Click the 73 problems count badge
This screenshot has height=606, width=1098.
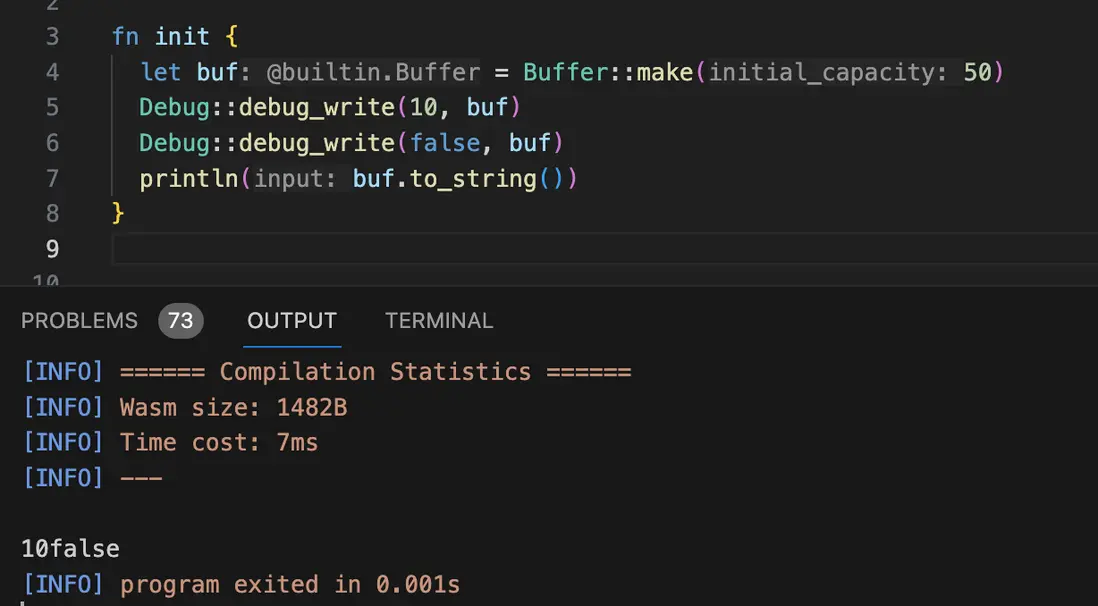point(180,321)
